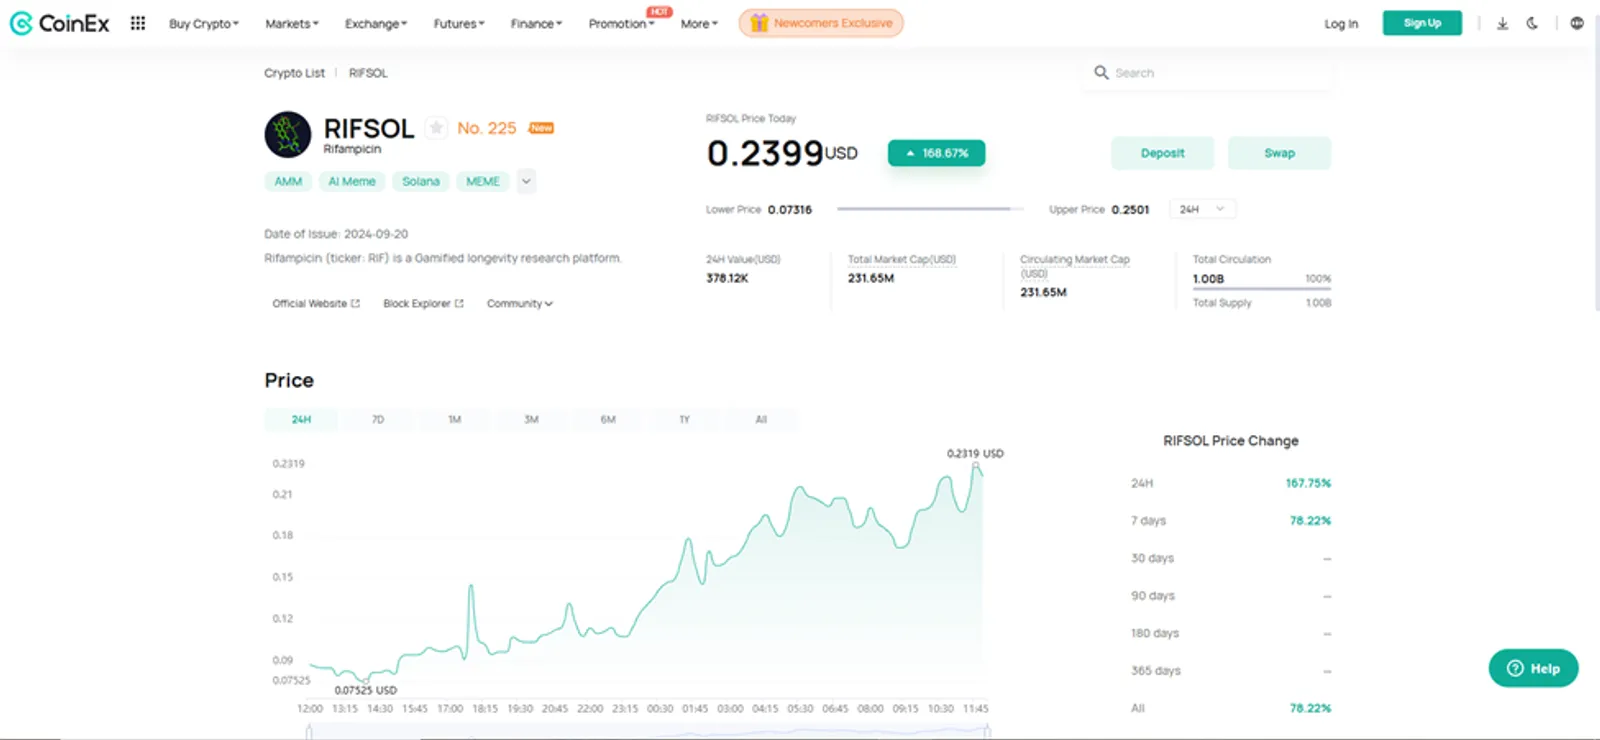Add RIFSOL to favorites star
The height and width of the screenshot is (740, 1600).
tap(436, 127)
